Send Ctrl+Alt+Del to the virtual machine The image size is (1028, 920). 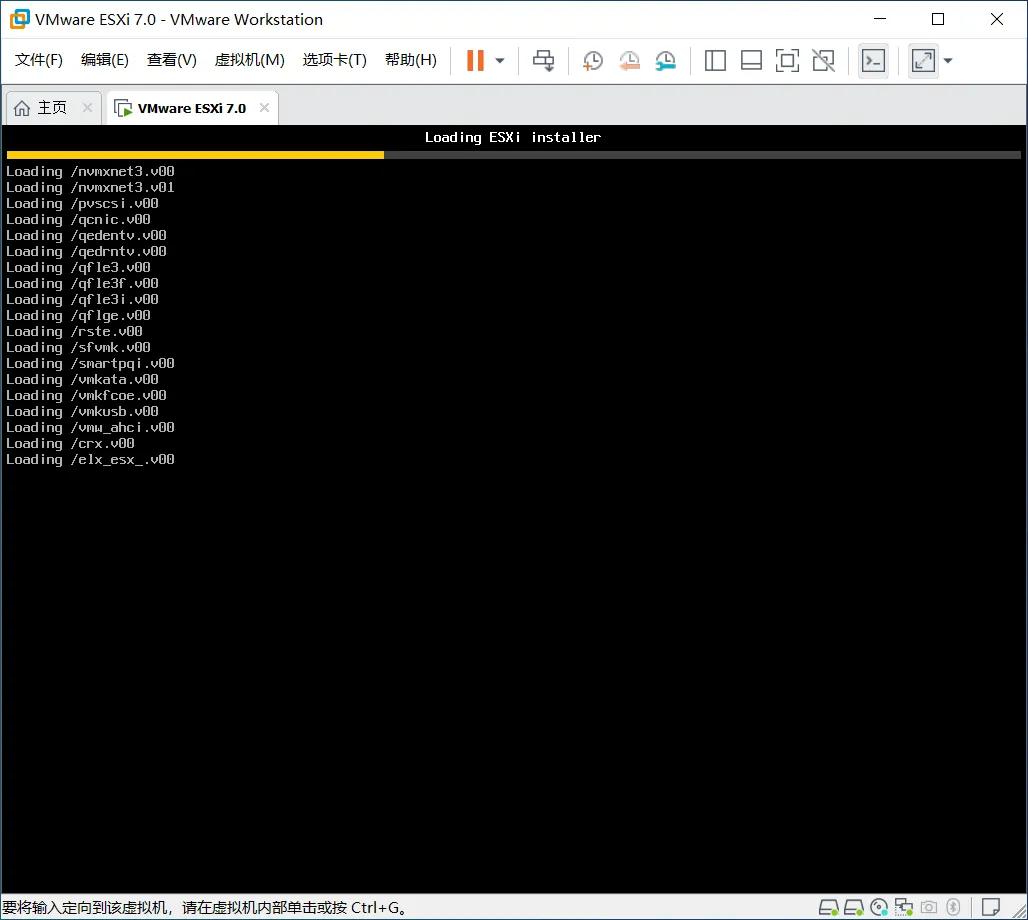click(543, 60)
